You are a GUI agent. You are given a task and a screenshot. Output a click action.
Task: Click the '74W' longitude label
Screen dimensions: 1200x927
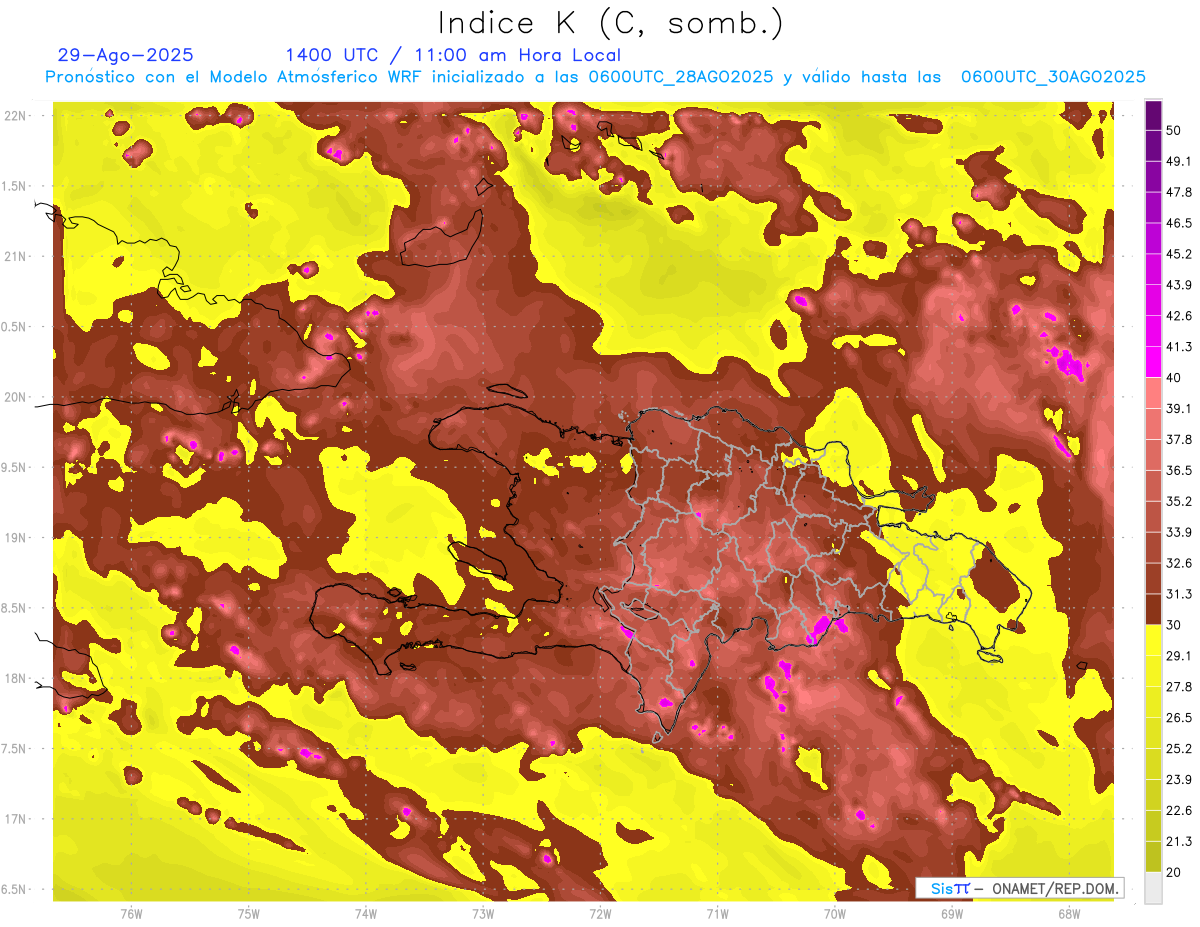coord(366,913)
